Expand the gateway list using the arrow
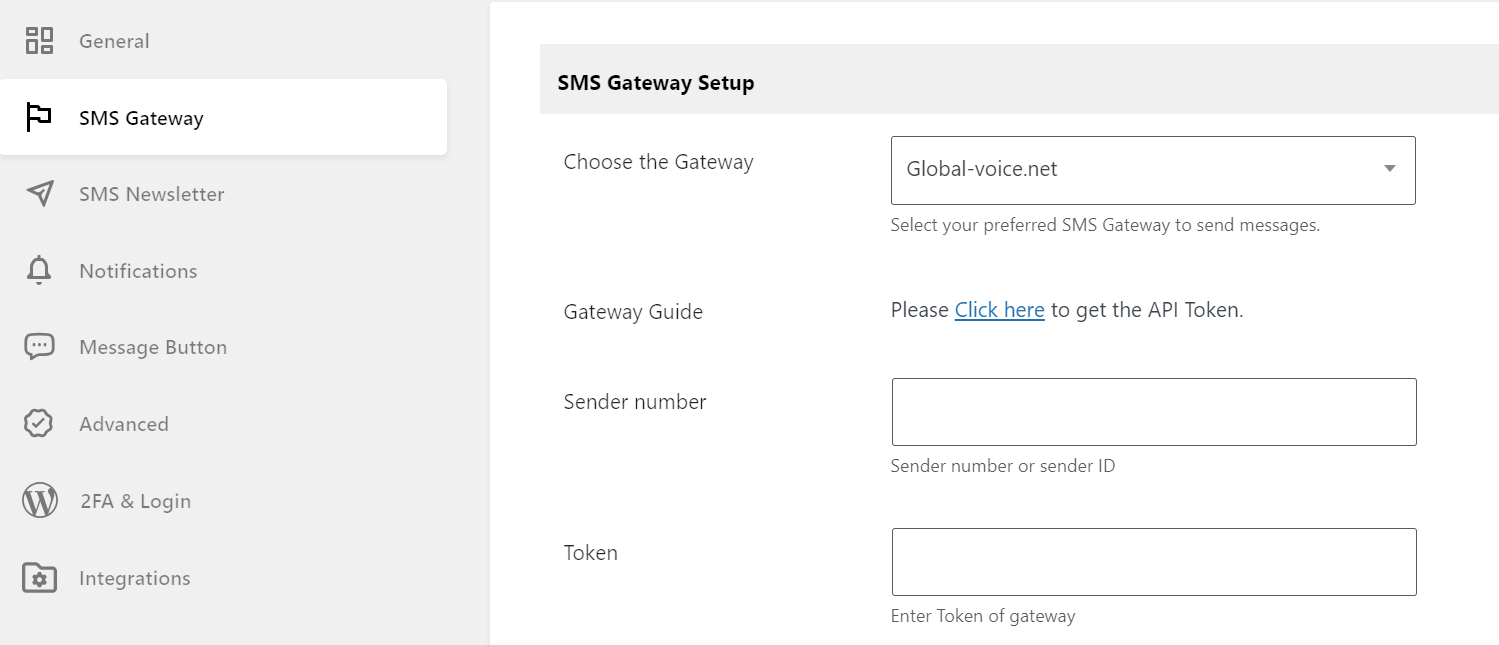The image size is (1499, 645). click(x=1389, y=169)
